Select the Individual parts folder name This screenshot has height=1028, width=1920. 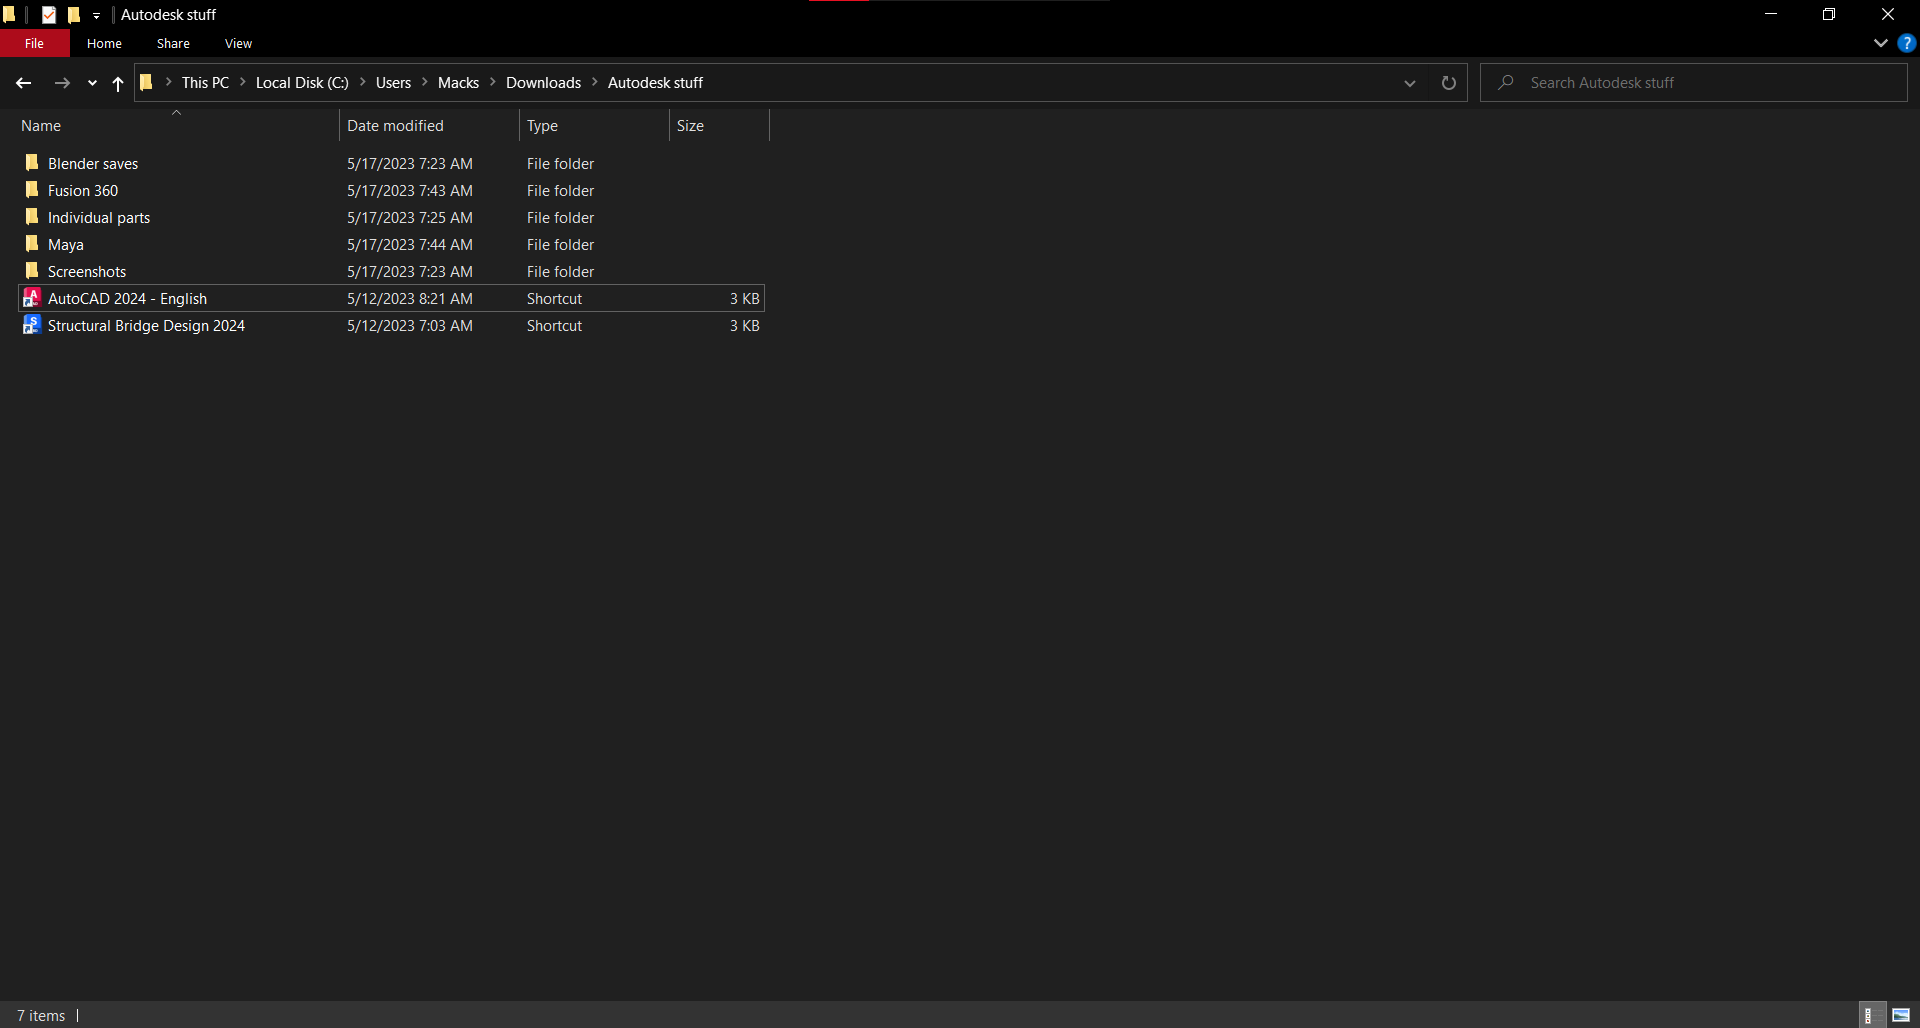pos(99,218)
